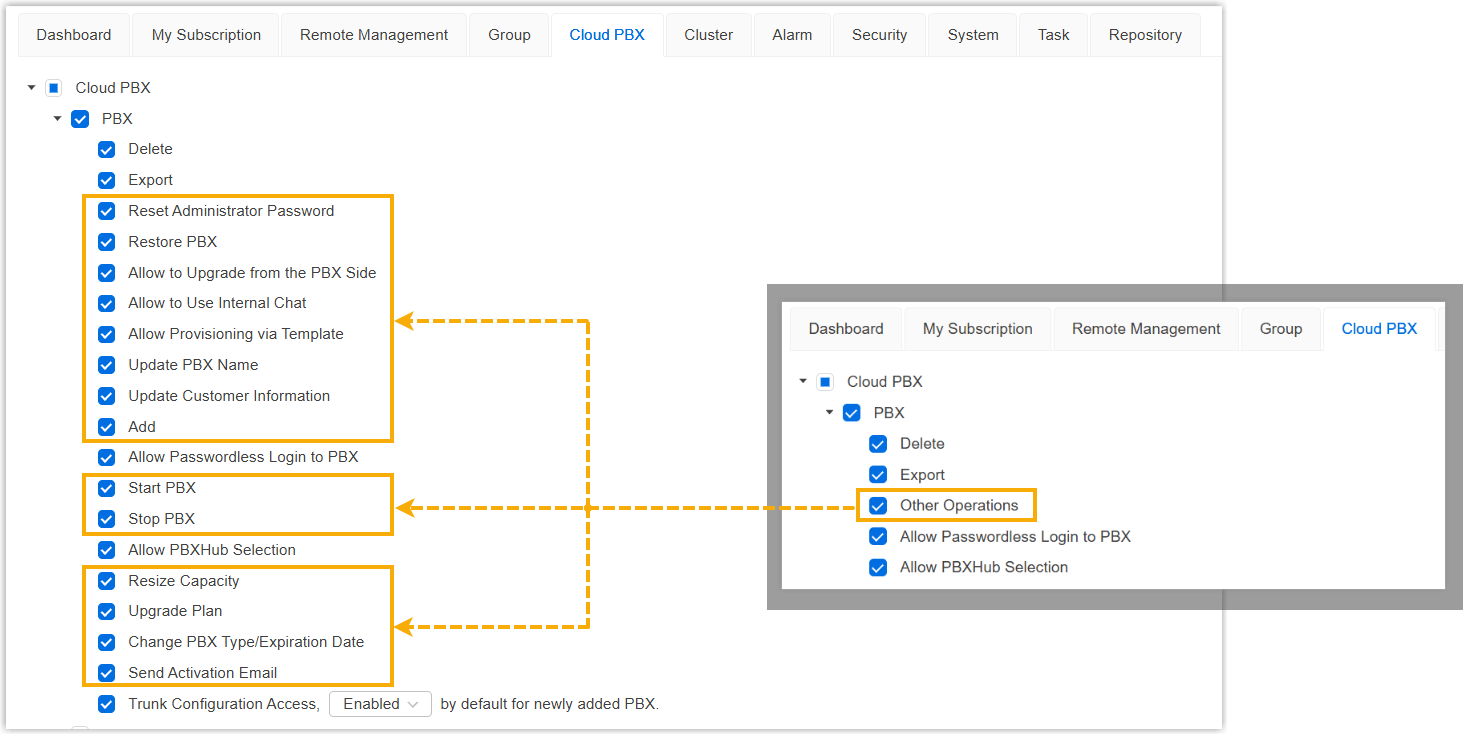Switch to the System tab
This screenshot has height=735, width=1463.
973,35
